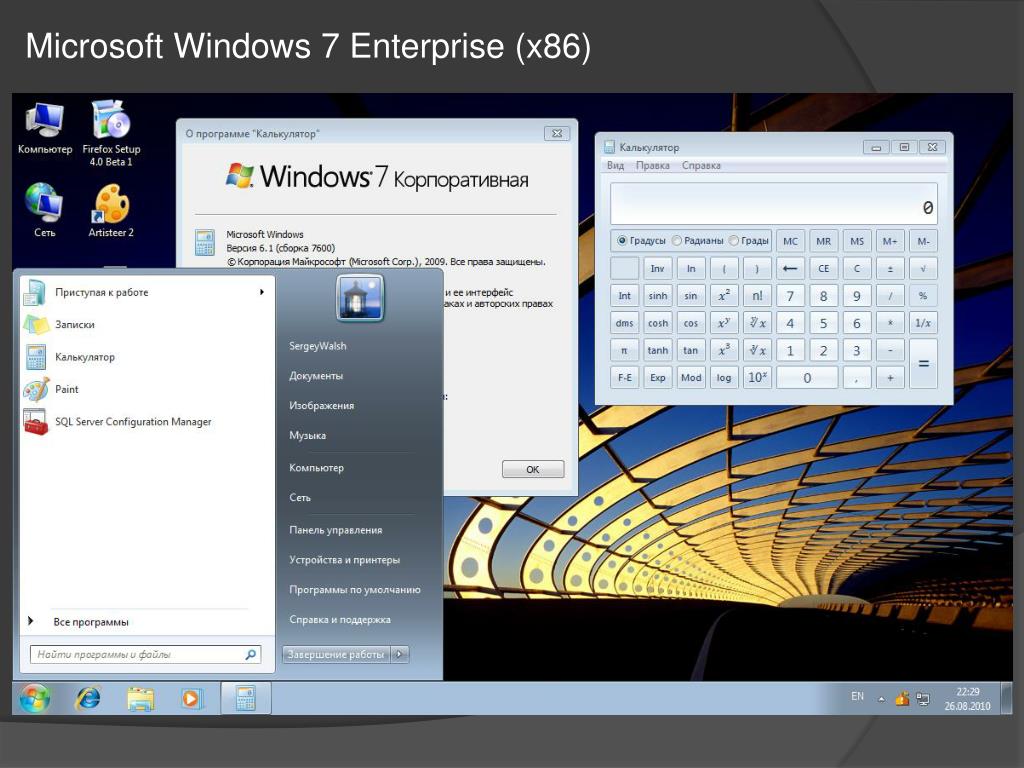Toggle the F-E notation key
The width and height of the screenshot is (1024, 768).
(x=624, y=377)
